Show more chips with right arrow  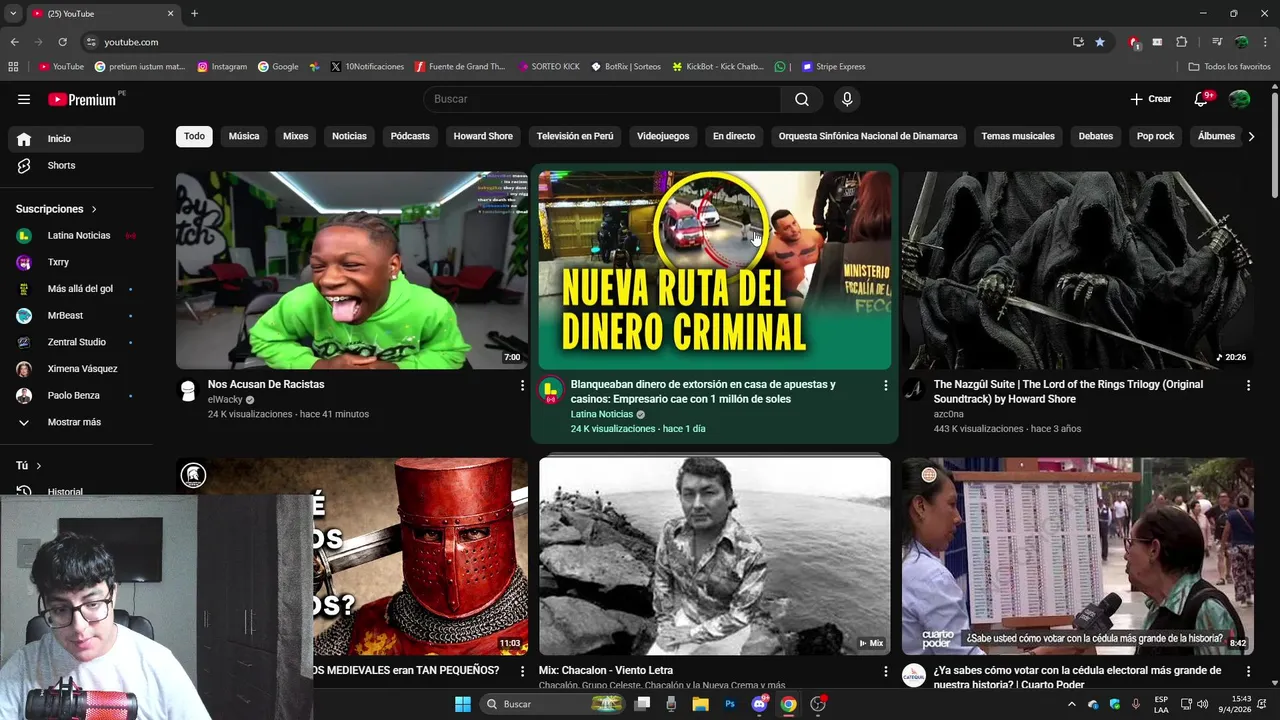pos(1251,136)
